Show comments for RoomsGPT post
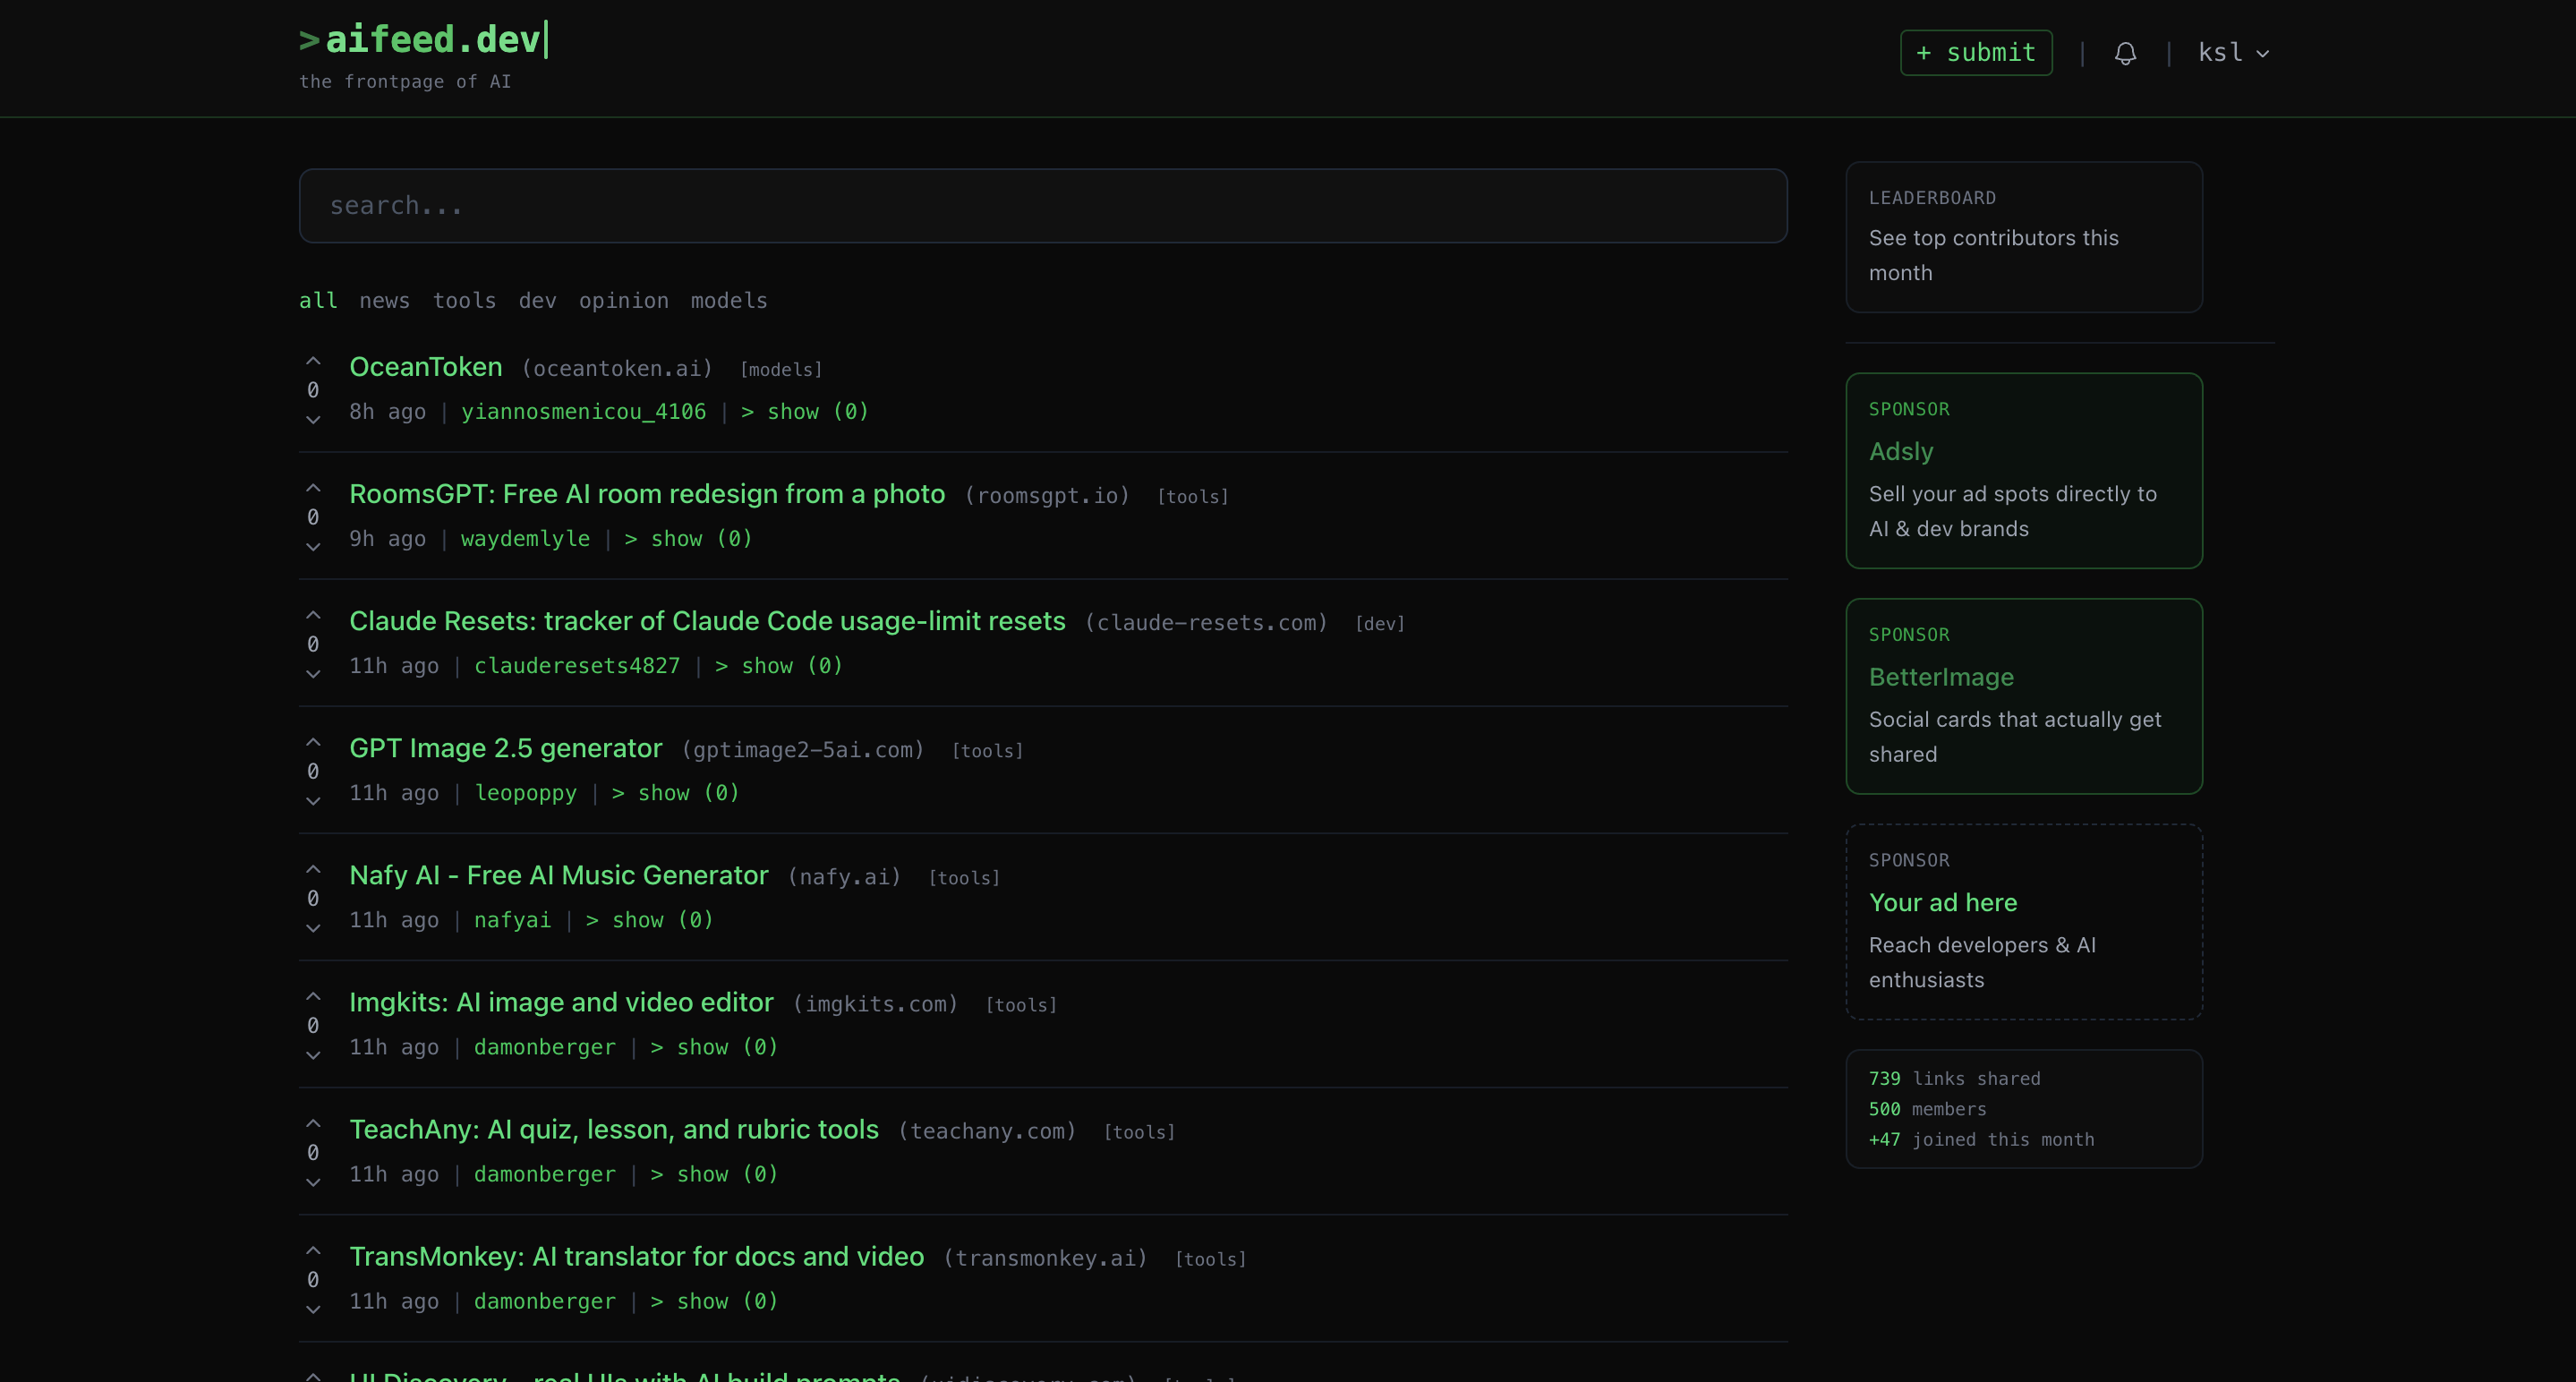The height and width of the screenshot is (1382, 2576). click(688, 539)
